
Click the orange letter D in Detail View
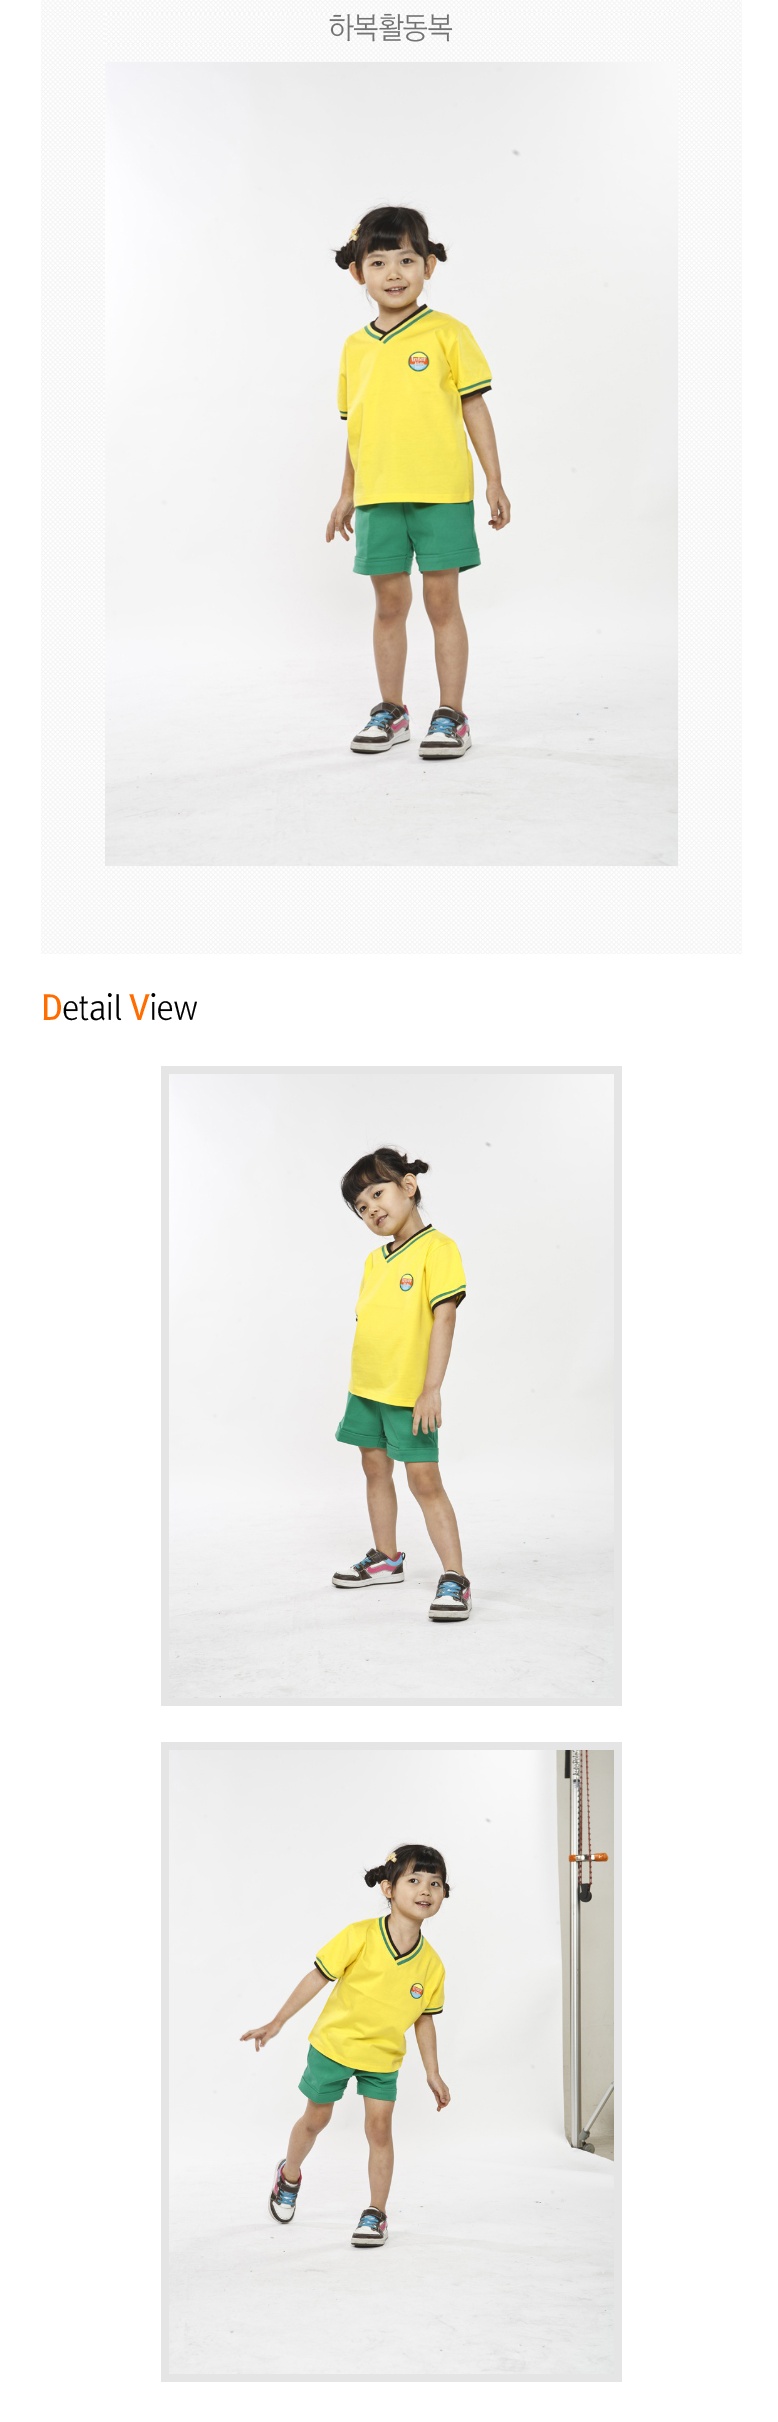[52, 1008]
